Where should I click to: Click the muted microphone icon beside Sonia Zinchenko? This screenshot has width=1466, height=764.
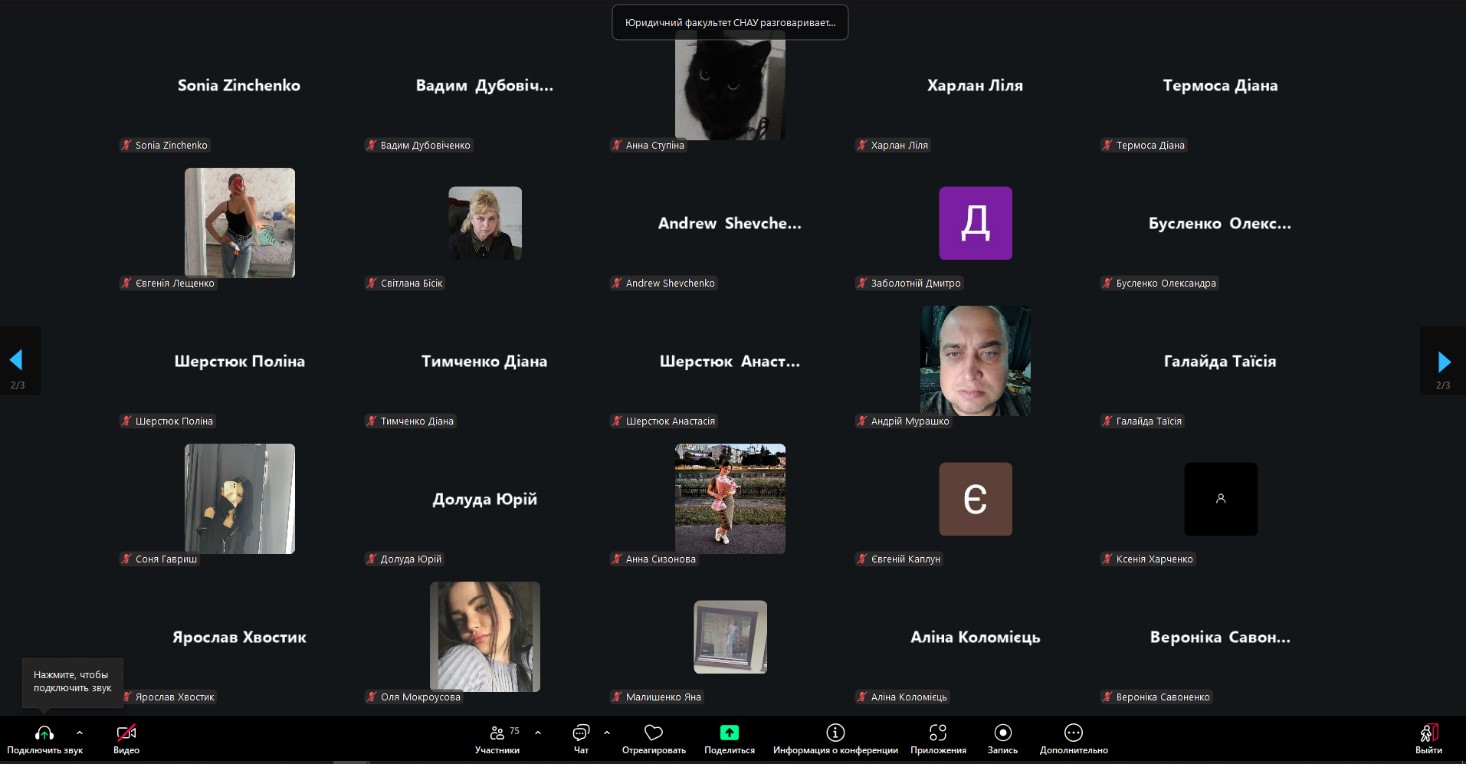[126, 145]
